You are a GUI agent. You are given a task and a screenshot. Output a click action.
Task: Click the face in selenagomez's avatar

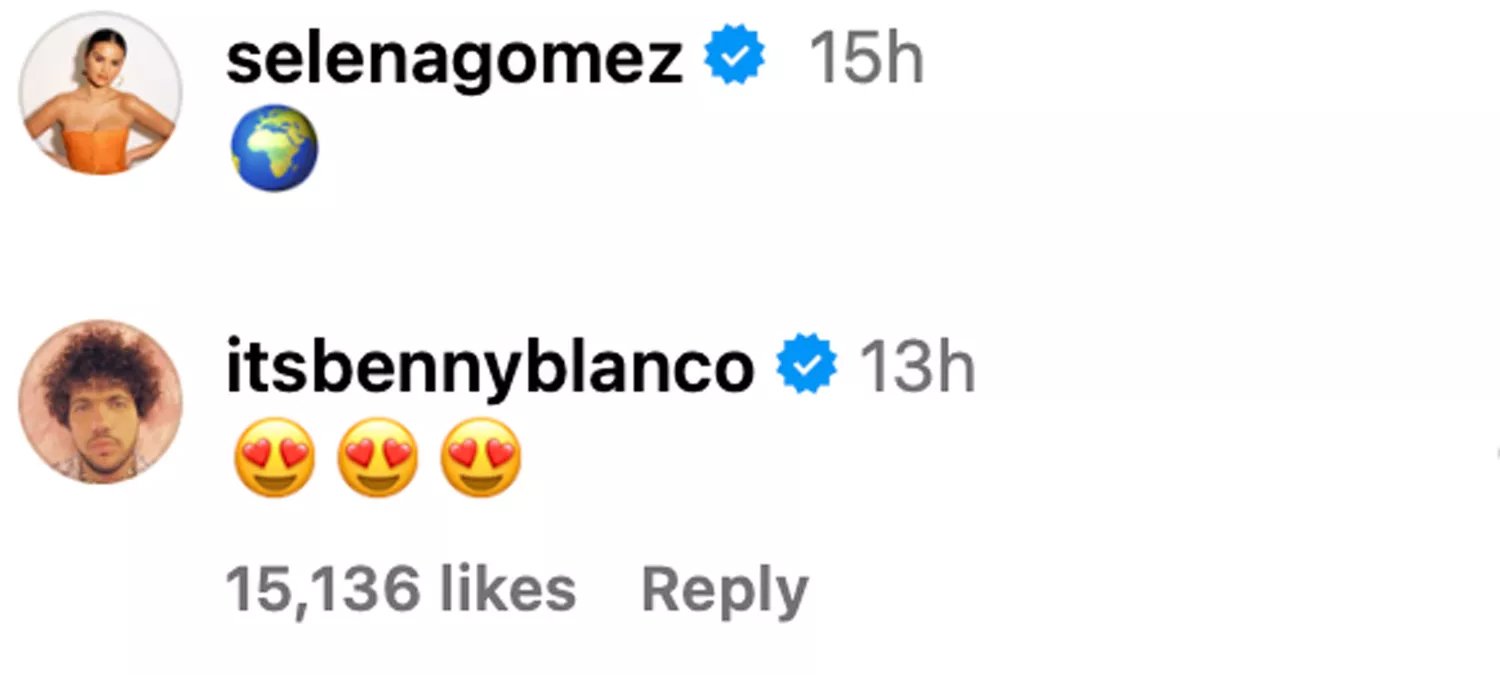pos(103,57)
